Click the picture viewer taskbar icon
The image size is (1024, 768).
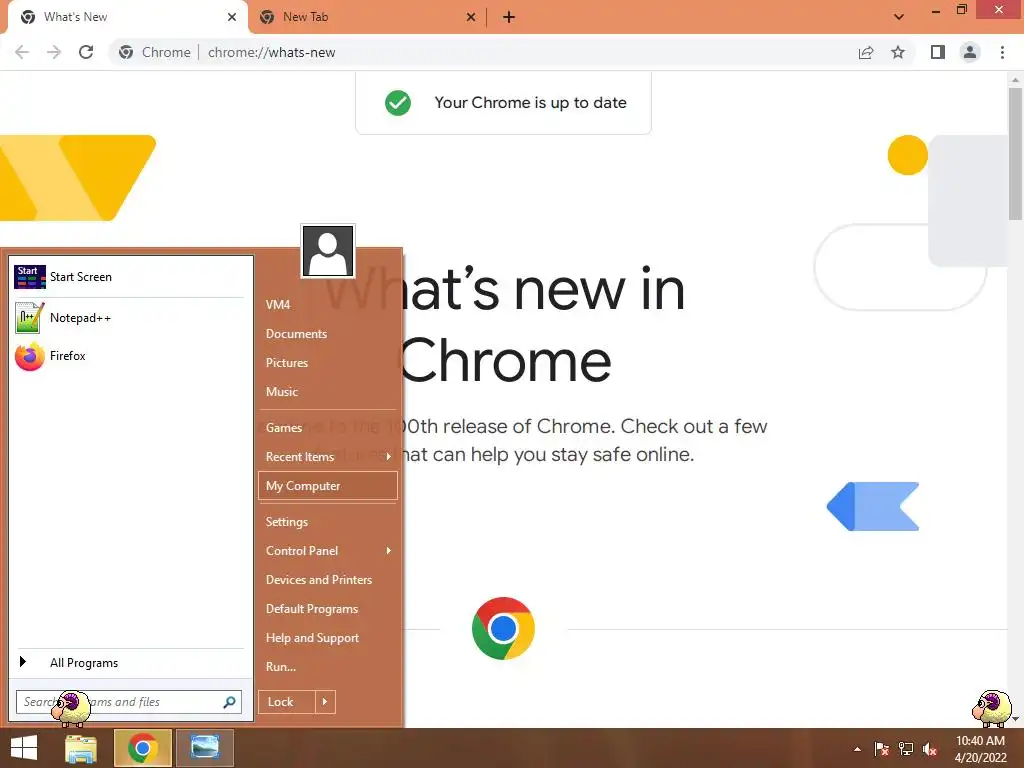point(204,748)
